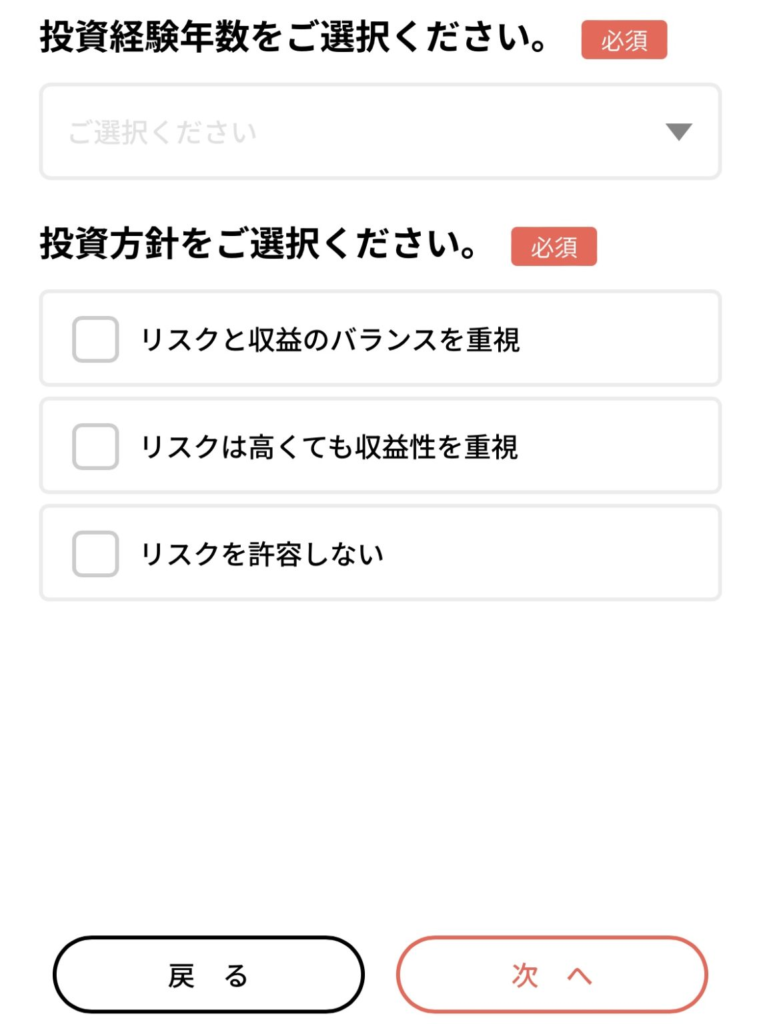Viewport: 761px width, 1024px height.
Task: Click the 投資方針をご選択ください heading
Action: click(x=260, y=246)
